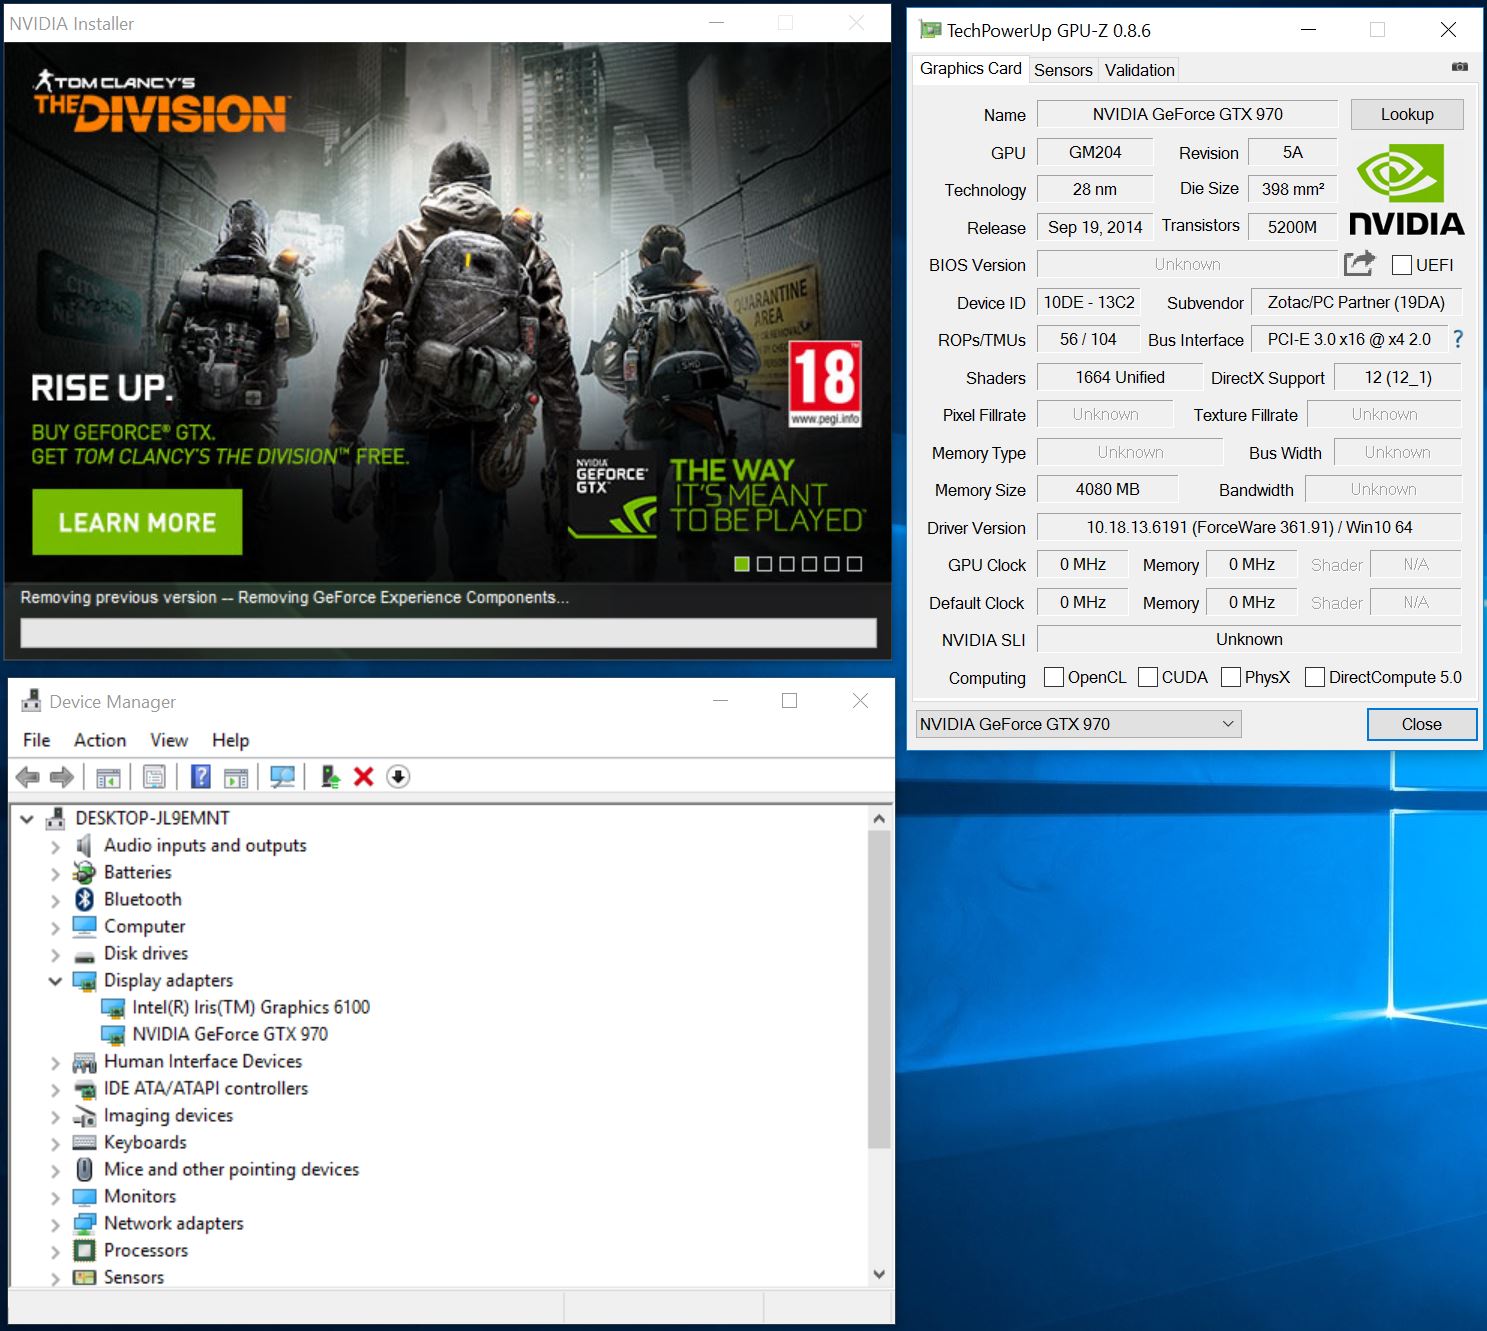Open Properties toolbar icon in Device Manager
The width and height of the screenshot is (1487, 1331).
[x=154, y=777]
